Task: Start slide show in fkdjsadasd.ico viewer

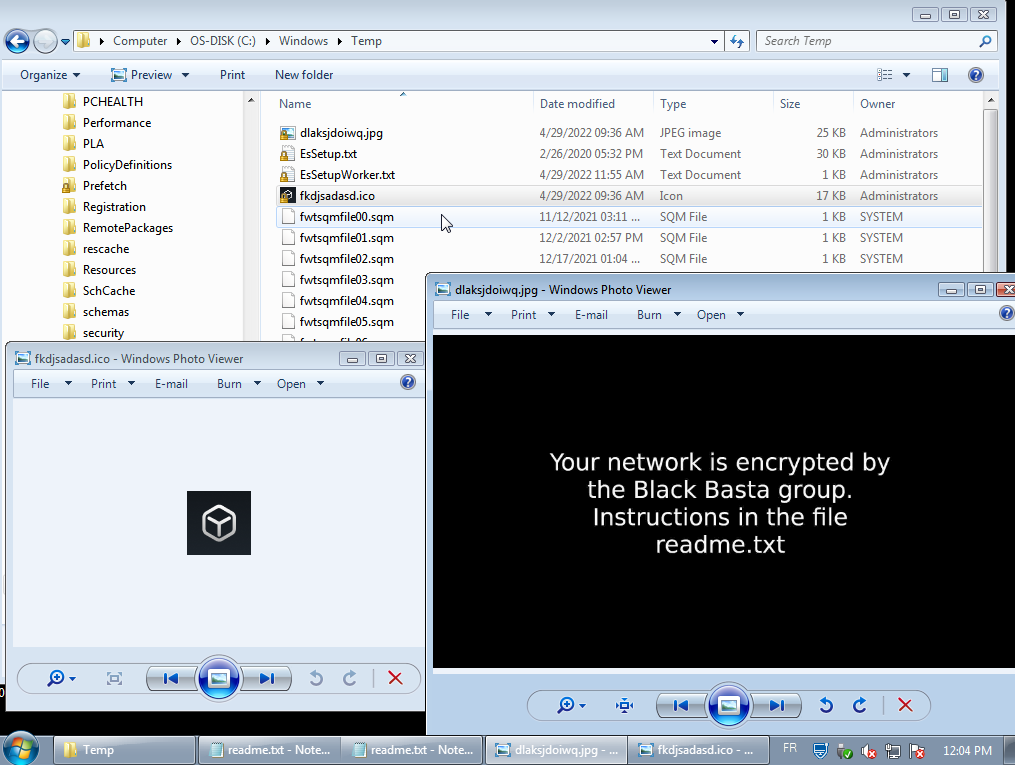Action: (x=219, y=678)
